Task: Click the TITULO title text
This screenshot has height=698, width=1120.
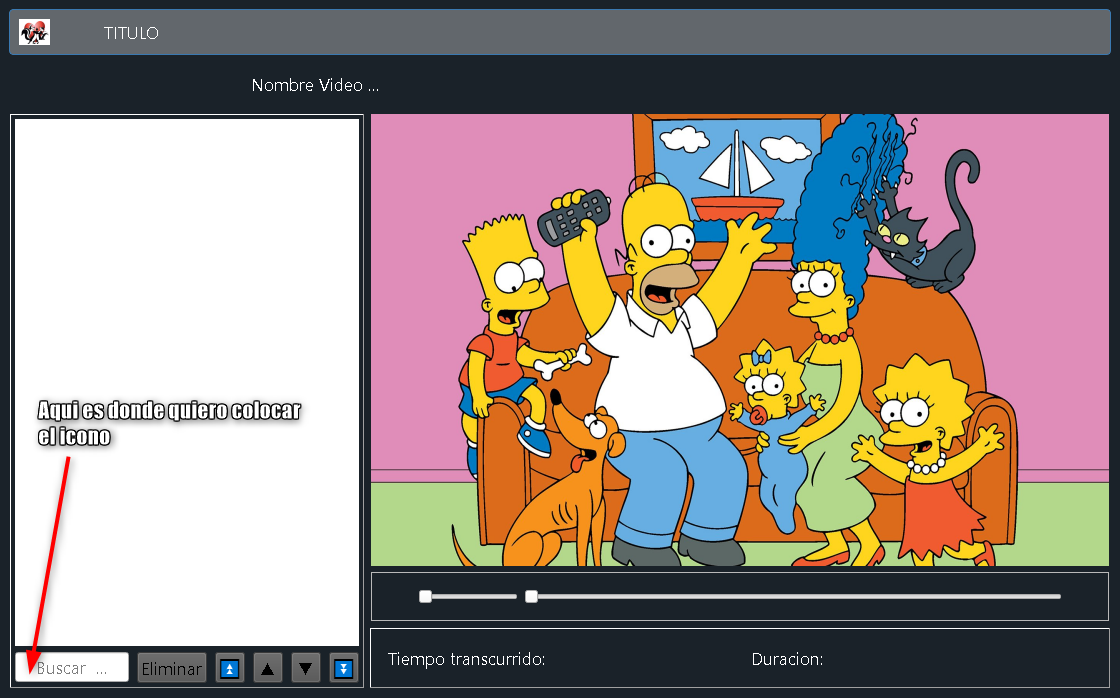Action: point(131,33)
